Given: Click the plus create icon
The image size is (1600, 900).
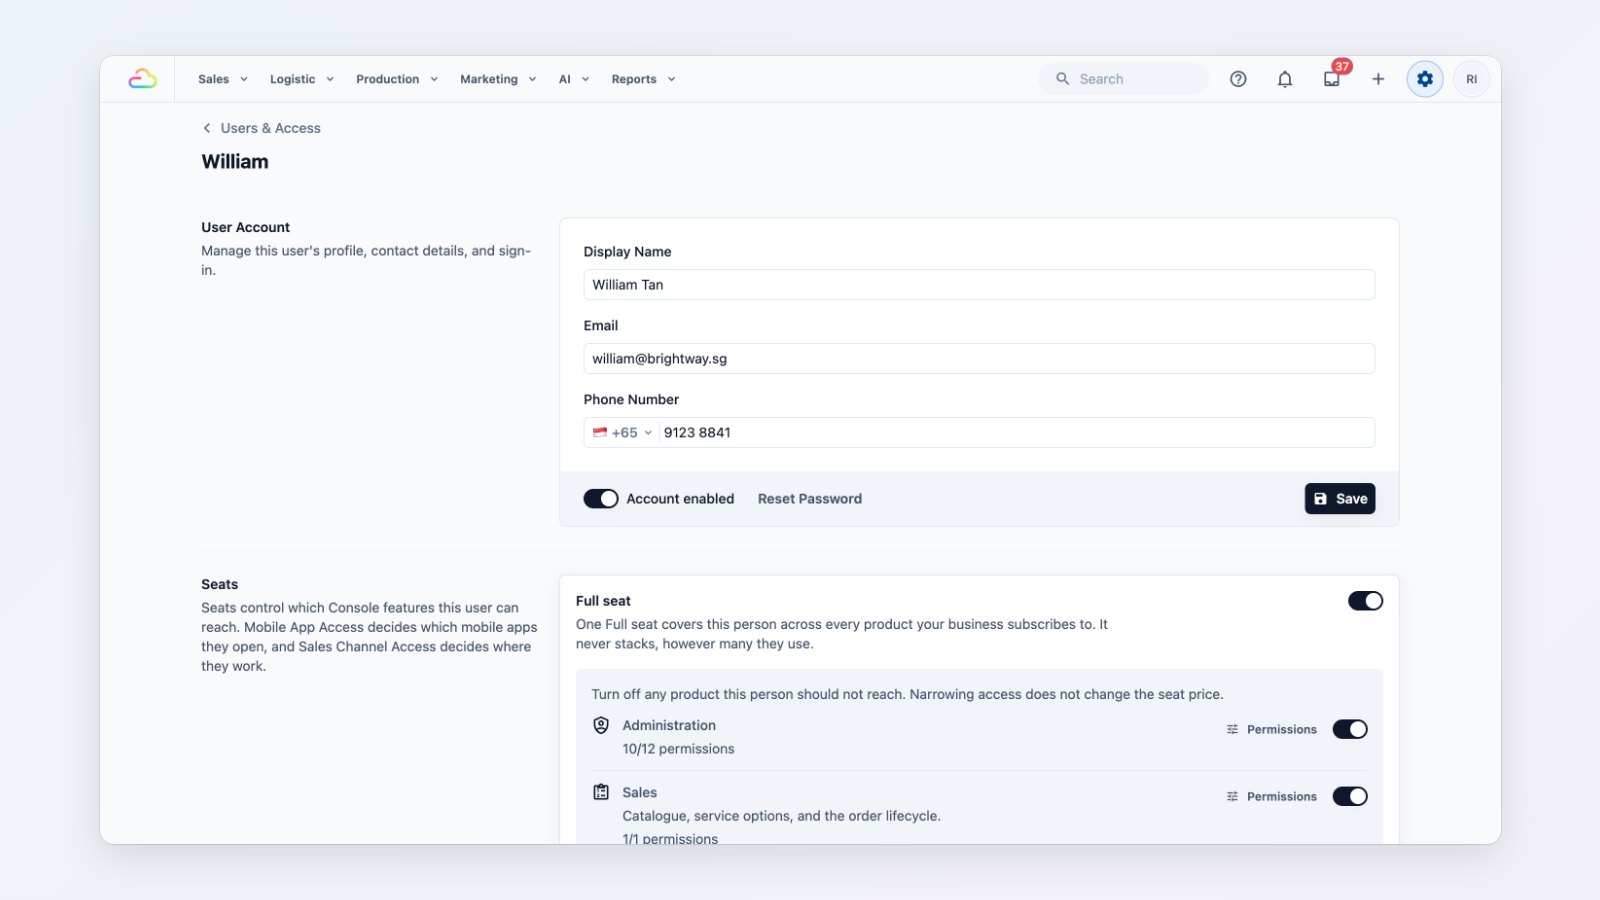Looking at the screenshot, I should pos(1378,79).
